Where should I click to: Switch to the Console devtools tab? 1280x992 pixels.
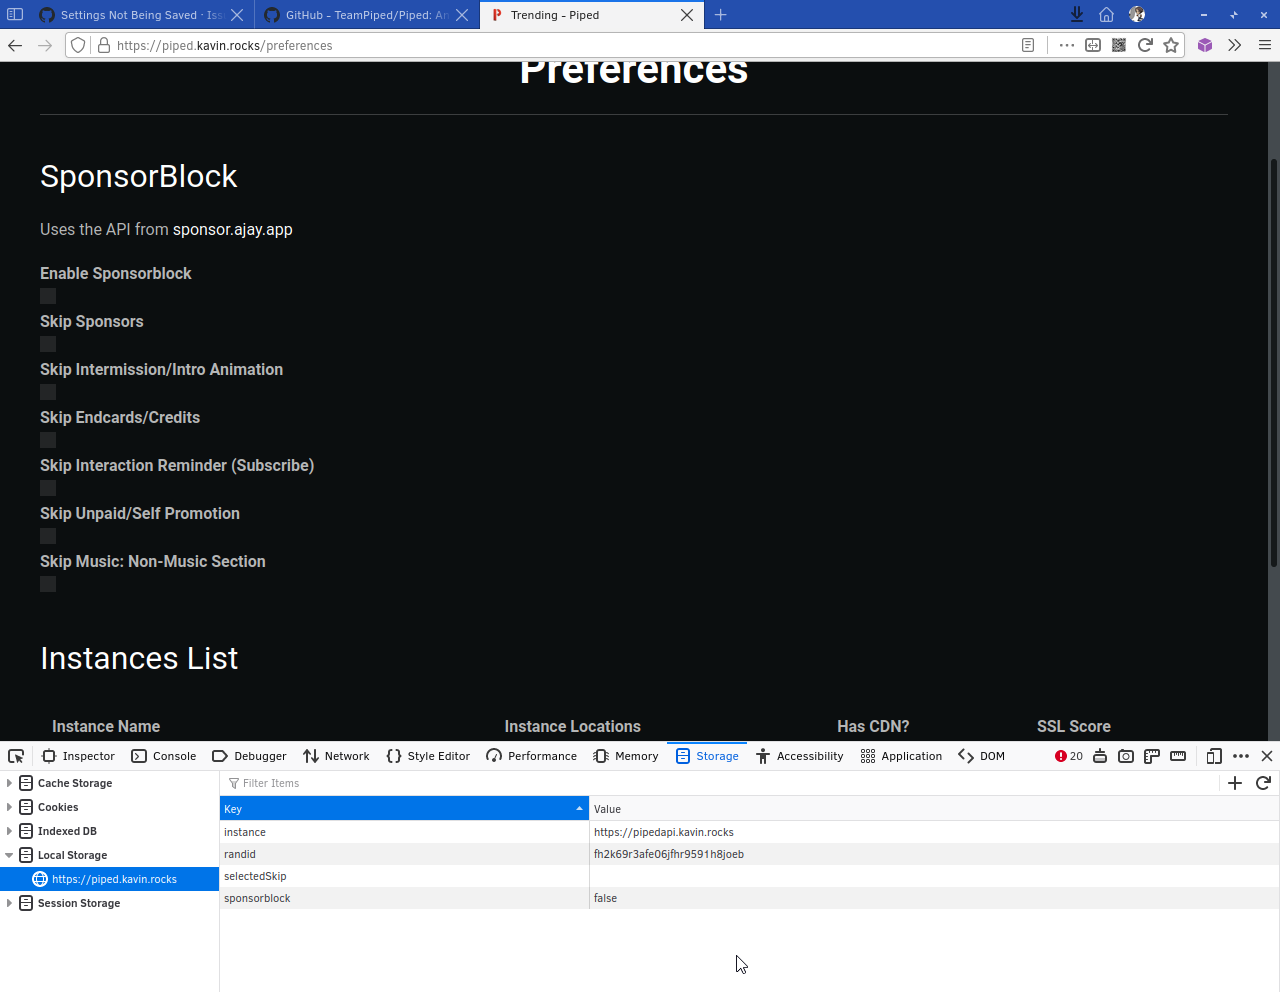tap(163, 756)
